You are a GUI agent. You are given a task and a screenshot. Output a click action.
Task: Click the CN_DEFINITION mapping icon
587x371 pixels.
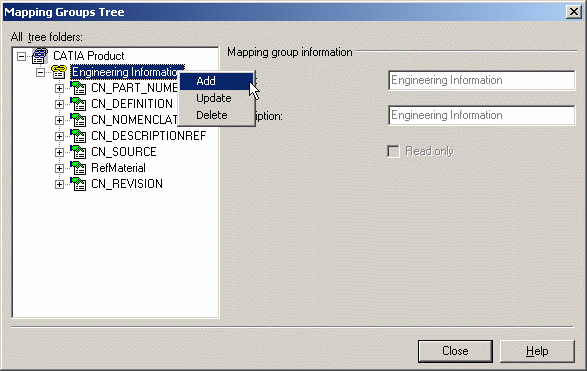click(78, 104)
